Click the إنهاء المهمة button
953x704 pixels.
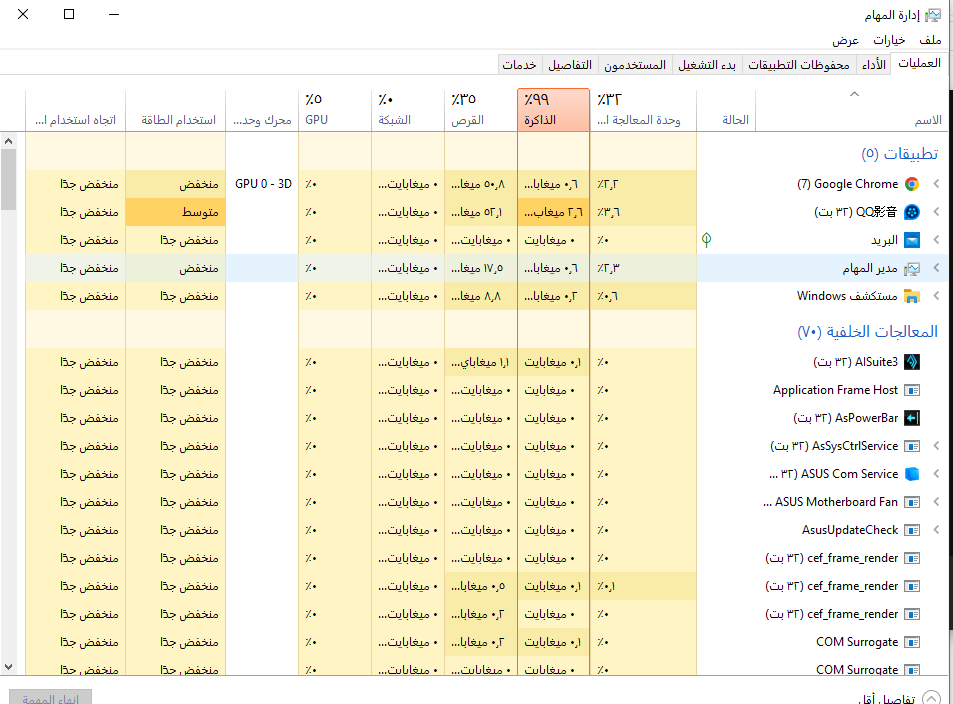[x=51, y=699]
